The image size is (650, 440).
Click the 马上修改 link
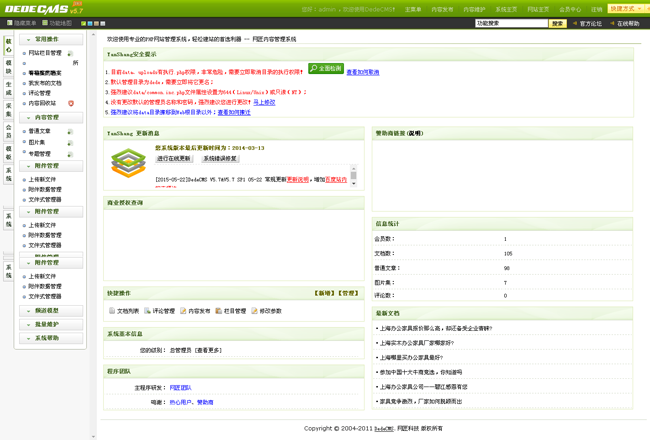tap(264, 102)
